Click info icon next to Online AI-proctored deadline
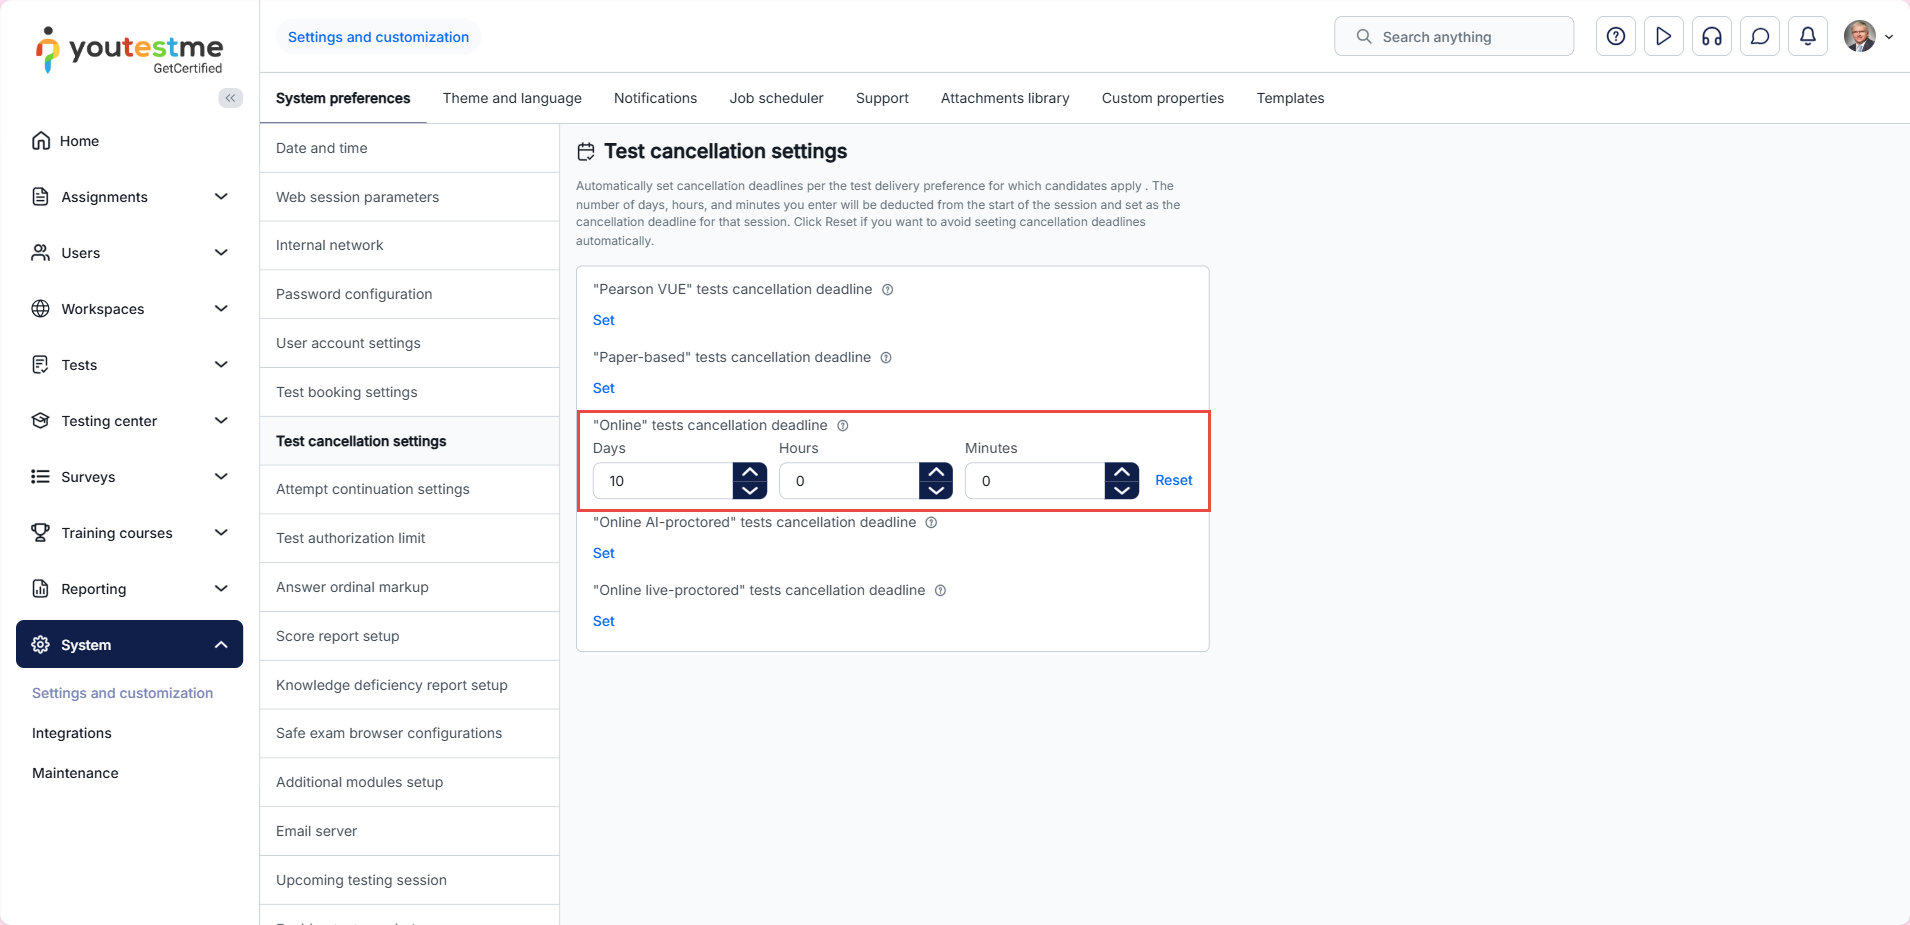 tap(931, 523)
